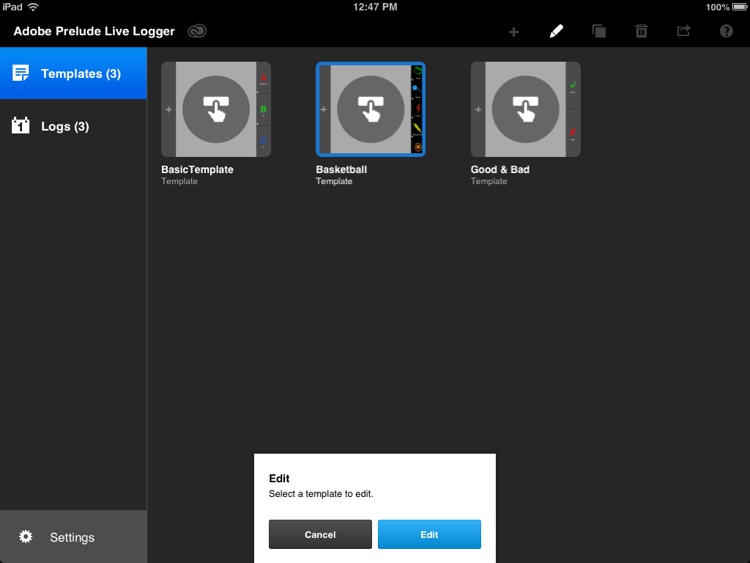
Task: Tap the trash delete icon
Action: coord(641,32)
